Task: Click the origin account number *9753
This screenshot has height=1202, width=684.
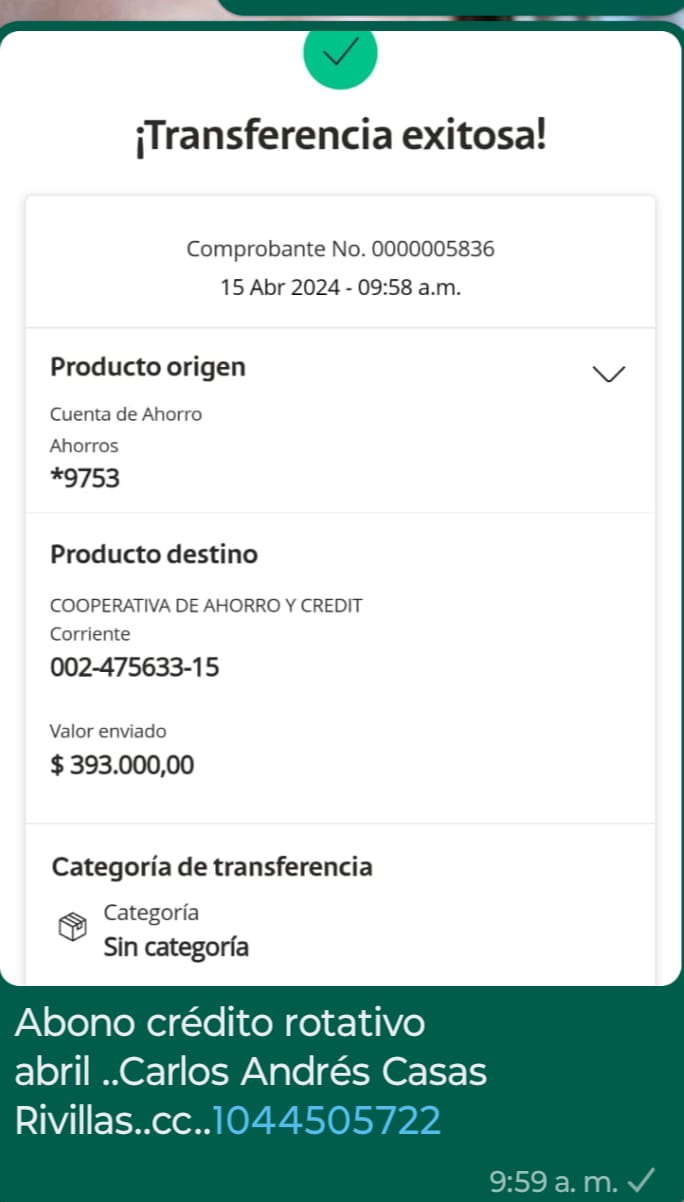Action: (85, 478)
